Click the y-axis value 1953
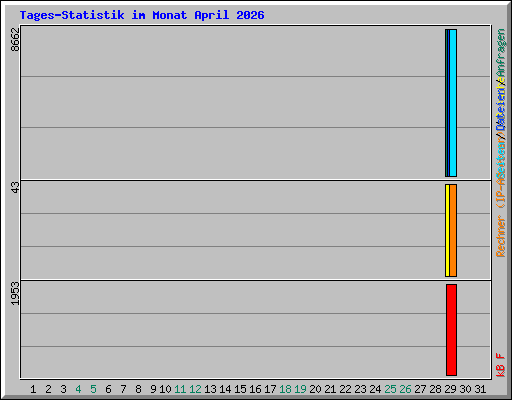 point(15,293)
